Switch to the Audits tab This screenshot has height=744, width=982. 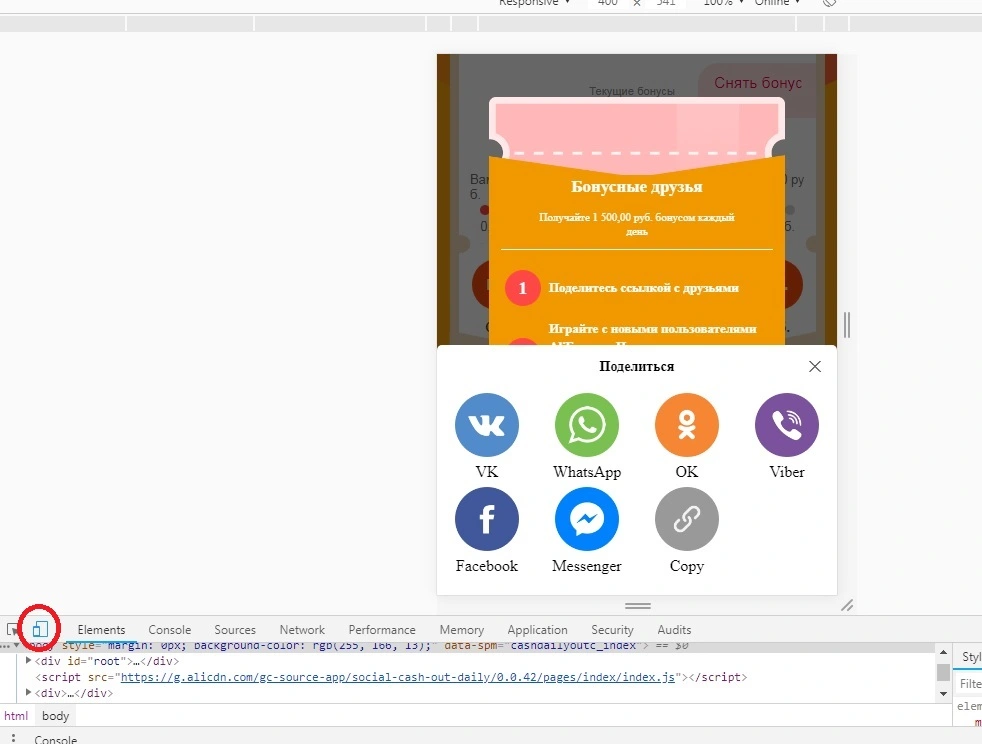[x=674, y=629]
